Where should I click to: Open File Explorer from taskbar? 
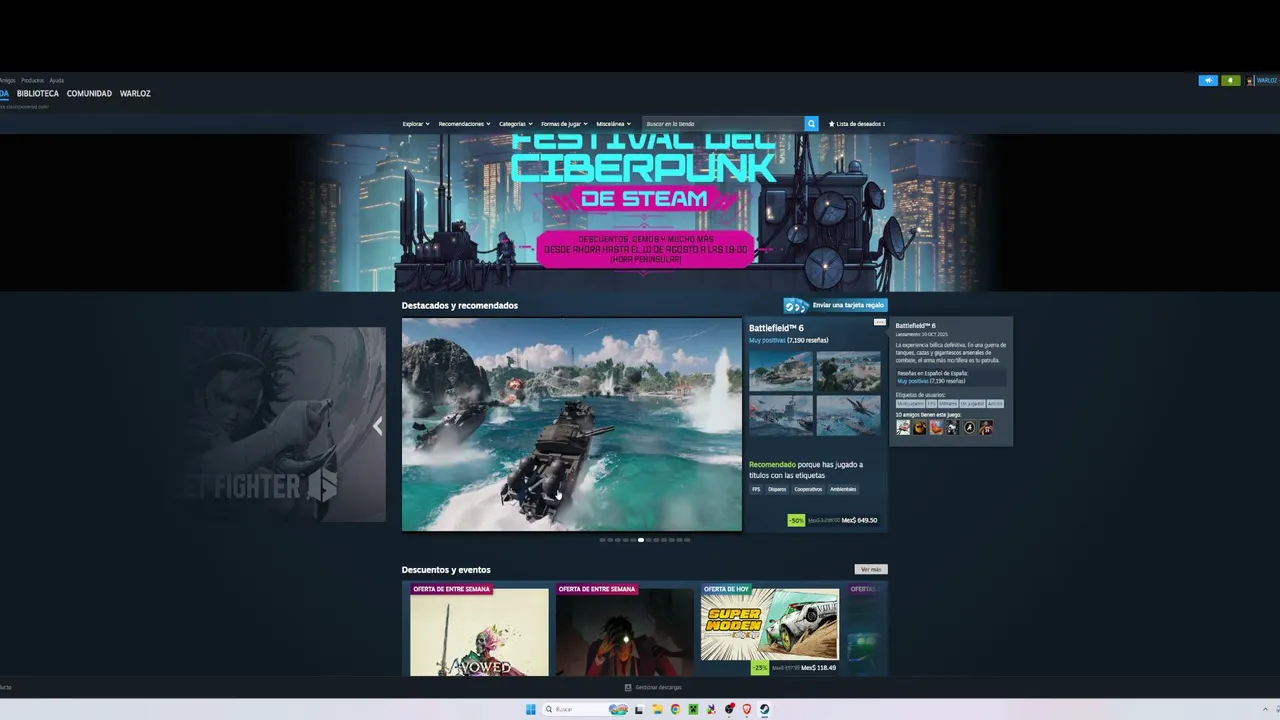tap(657, 710)
